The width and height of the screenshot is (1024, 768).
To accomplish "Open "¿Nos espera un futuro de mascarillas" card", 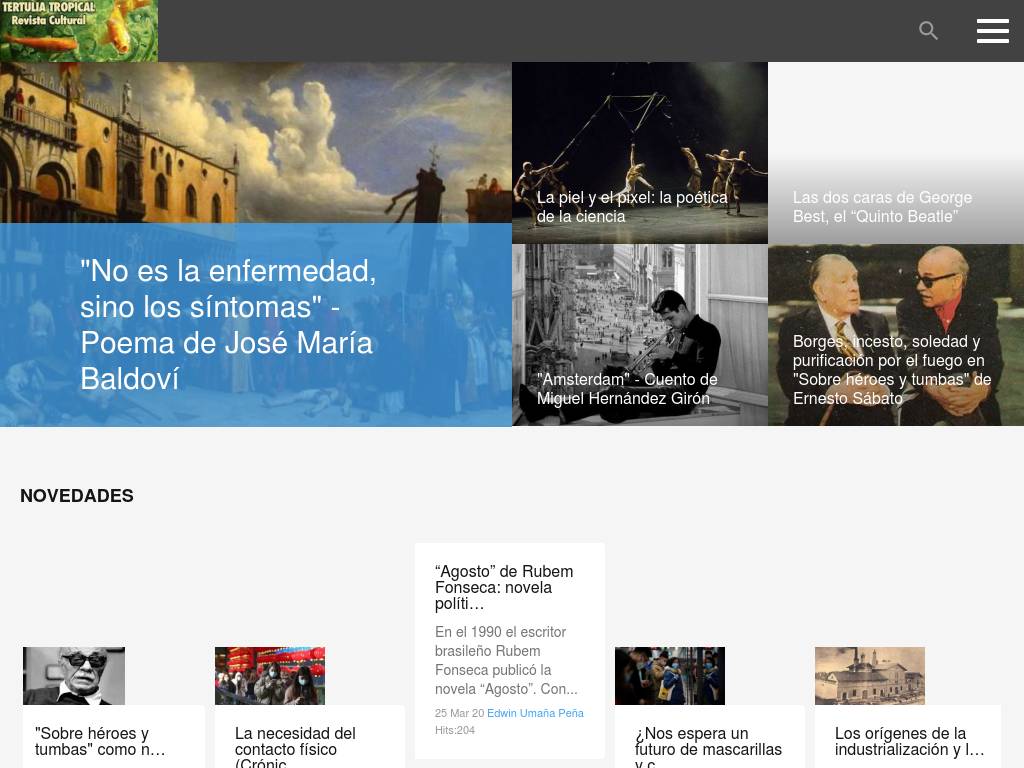I will click(708, 745).
